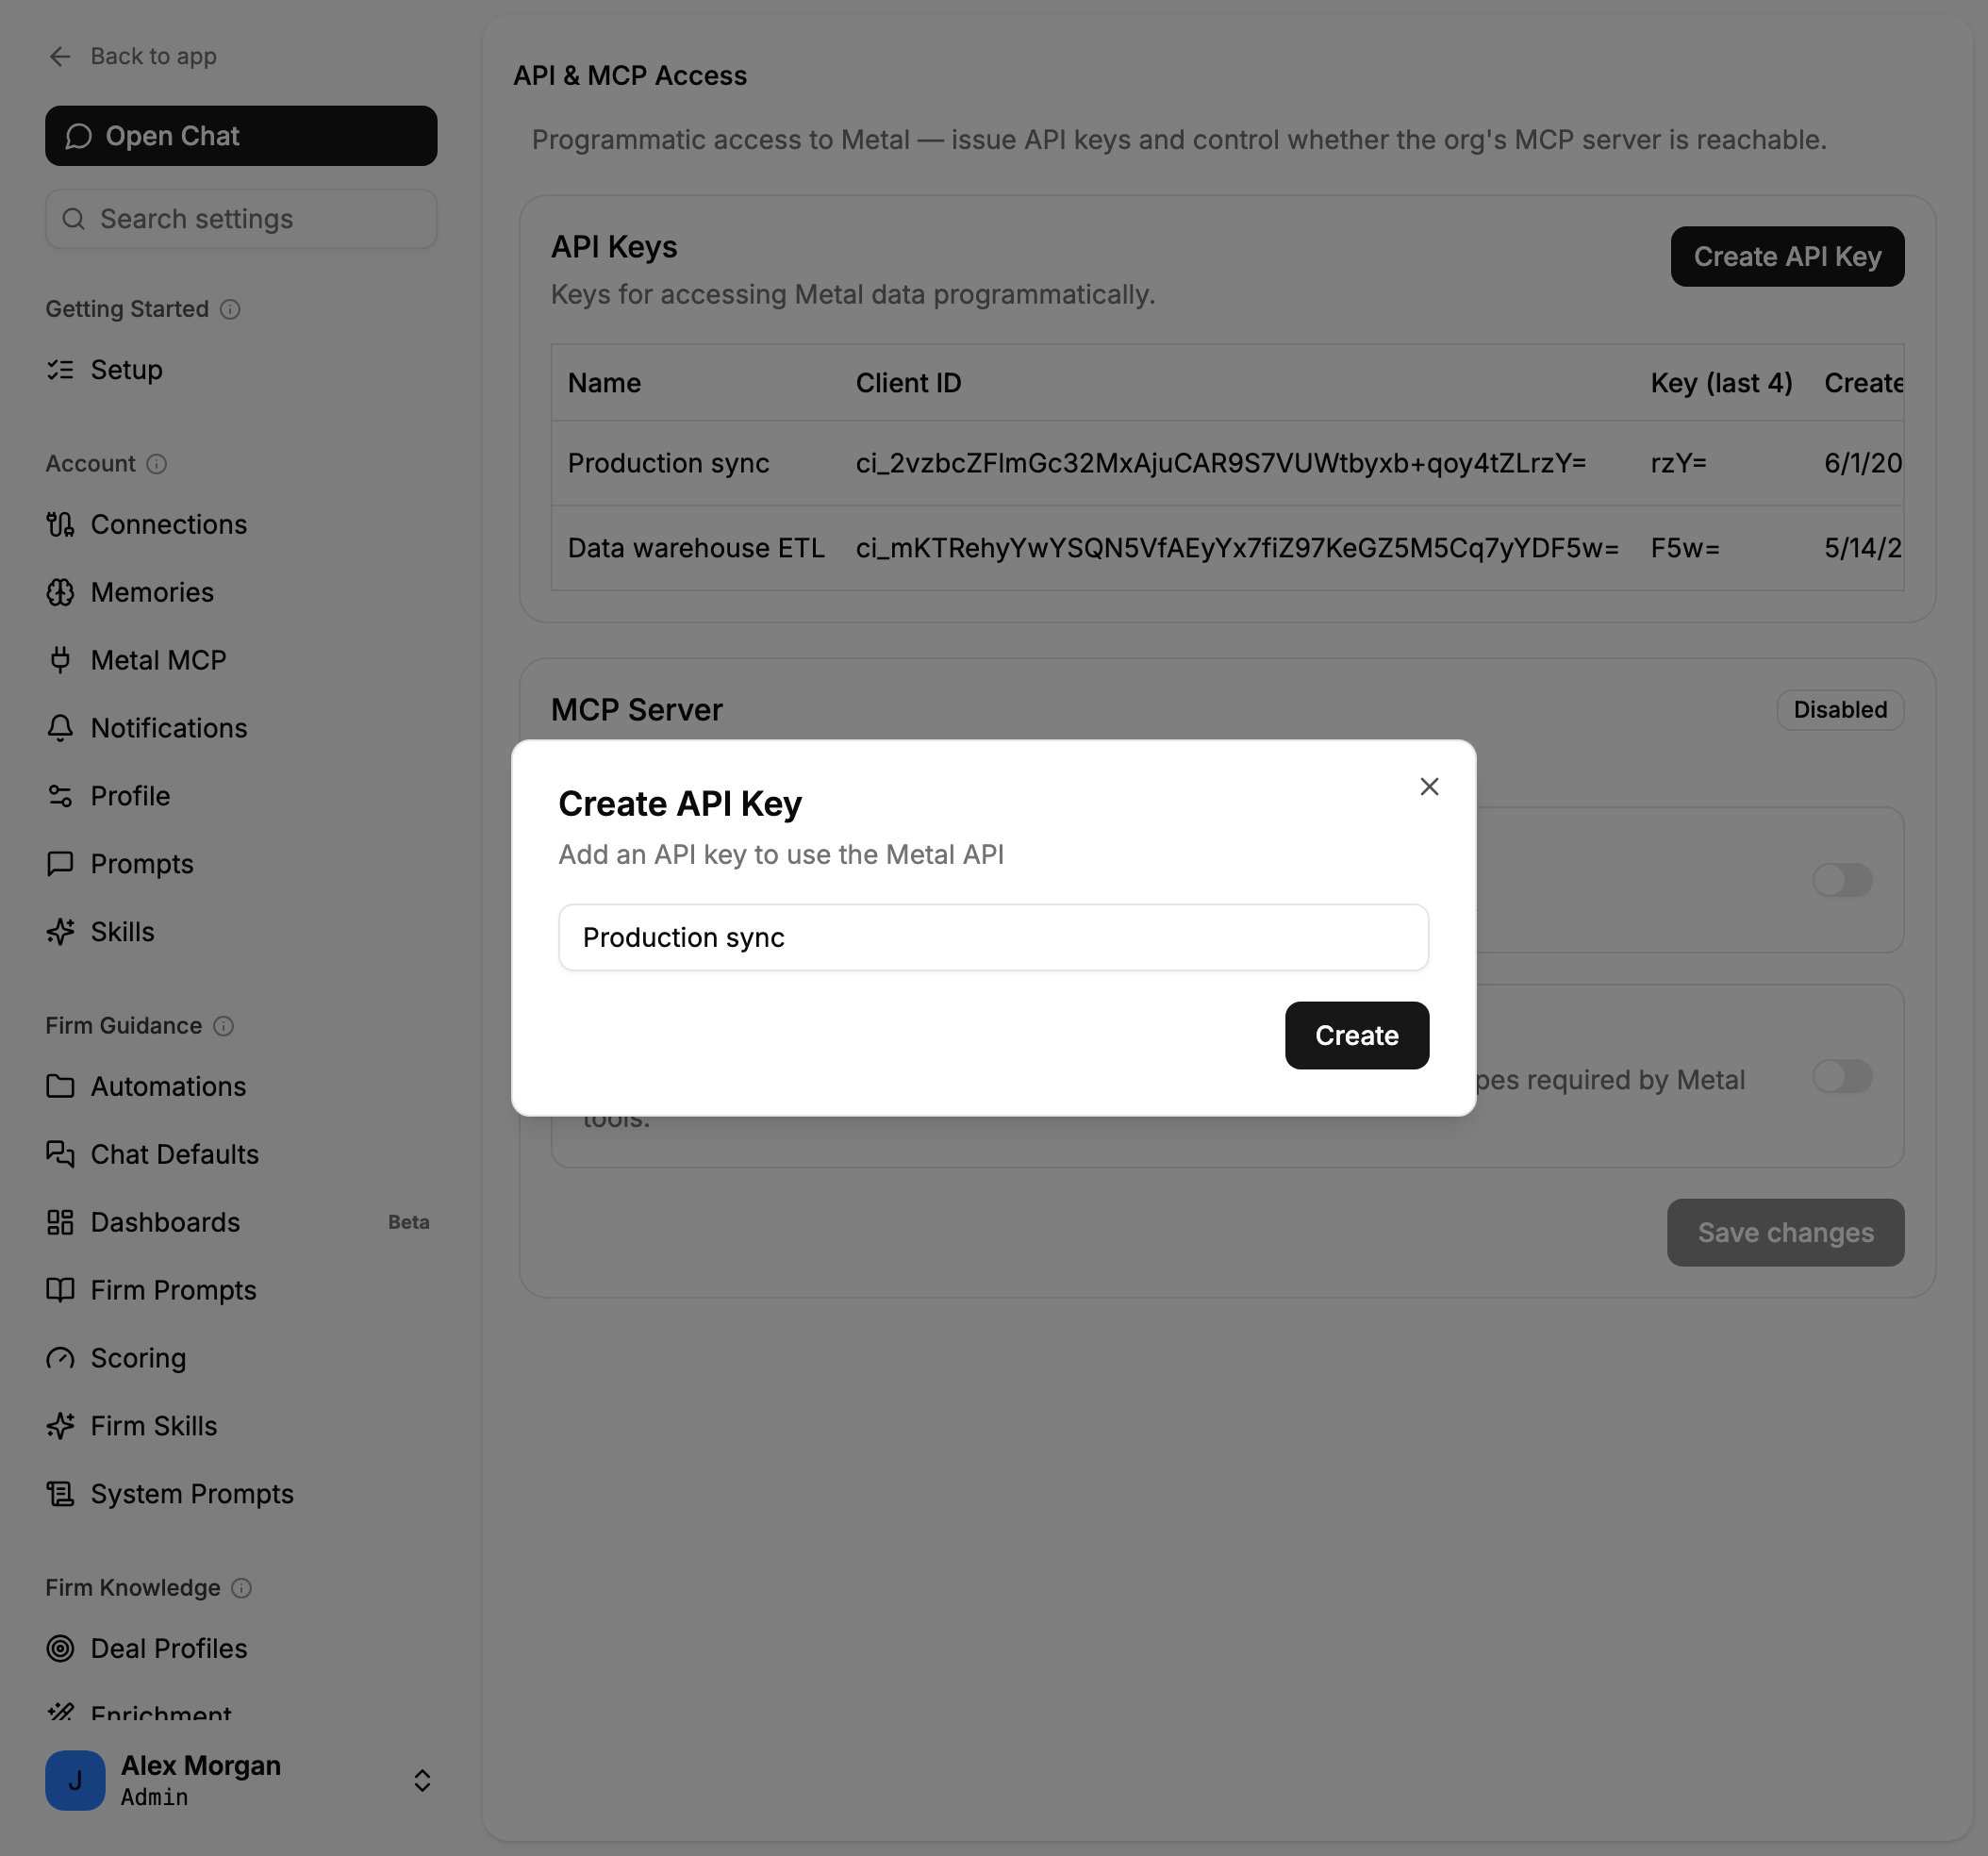Toggle the first MCP Server switch

pyautogui.click(x=1842, y=880)
